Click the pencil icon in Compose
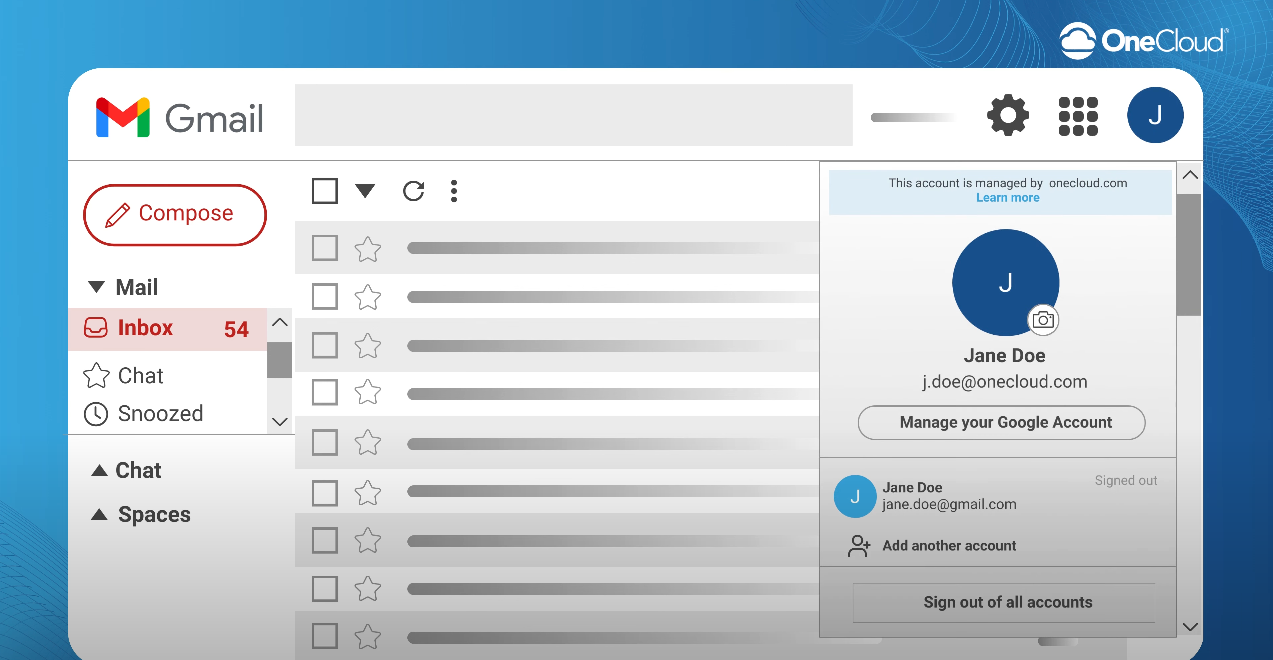Screen dimensions: 1273x660 117,215
